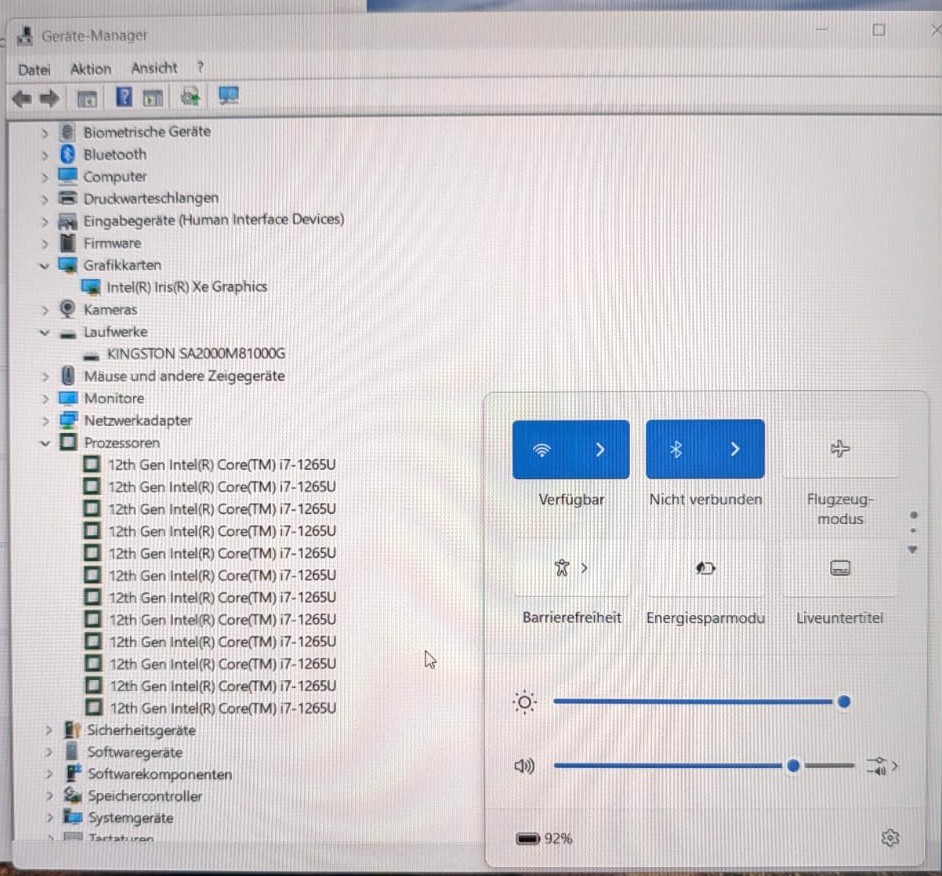The height and width of the screenshot is (876, 942).
Task: Open the Aktion menu
Action: 91,69
